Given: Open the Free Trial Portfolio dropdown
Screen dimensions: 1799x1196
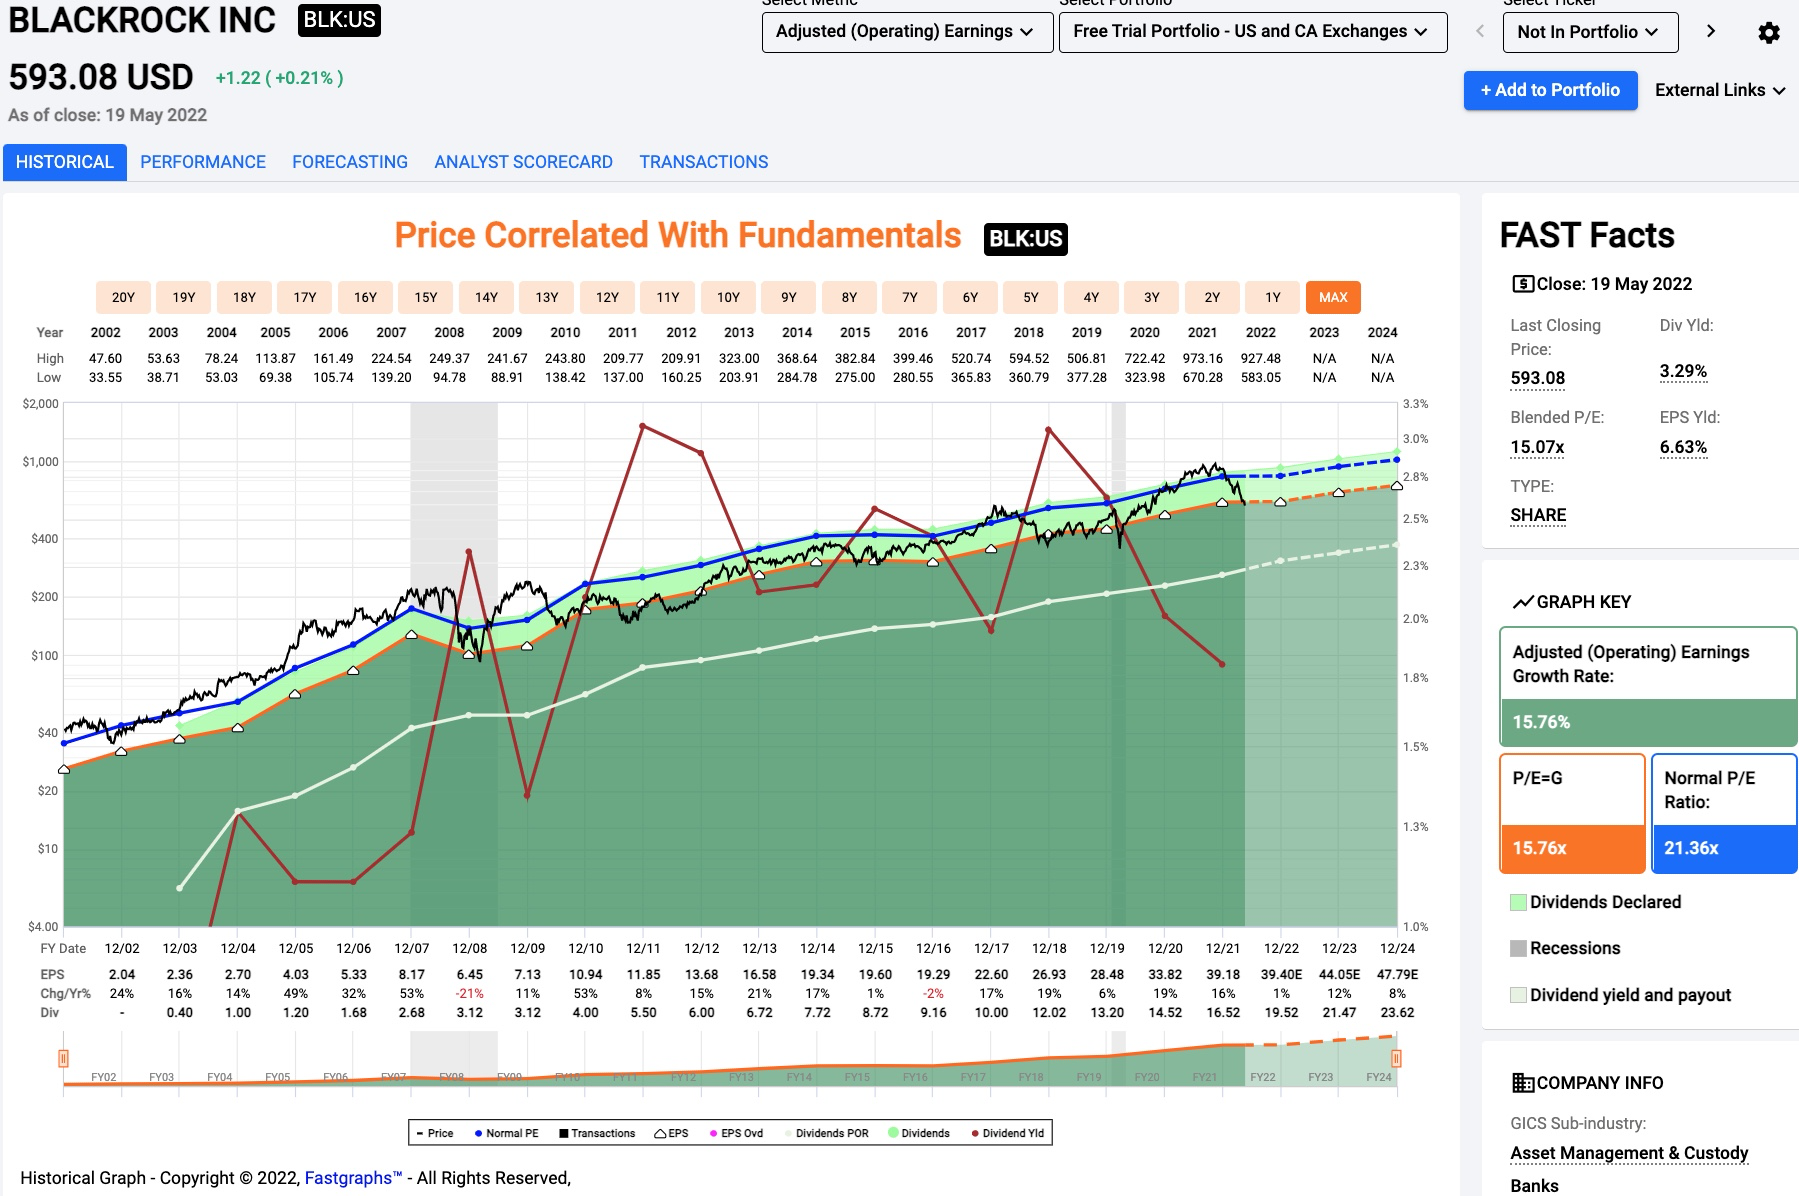Looking at the screenshot, I should [1253, 32].
